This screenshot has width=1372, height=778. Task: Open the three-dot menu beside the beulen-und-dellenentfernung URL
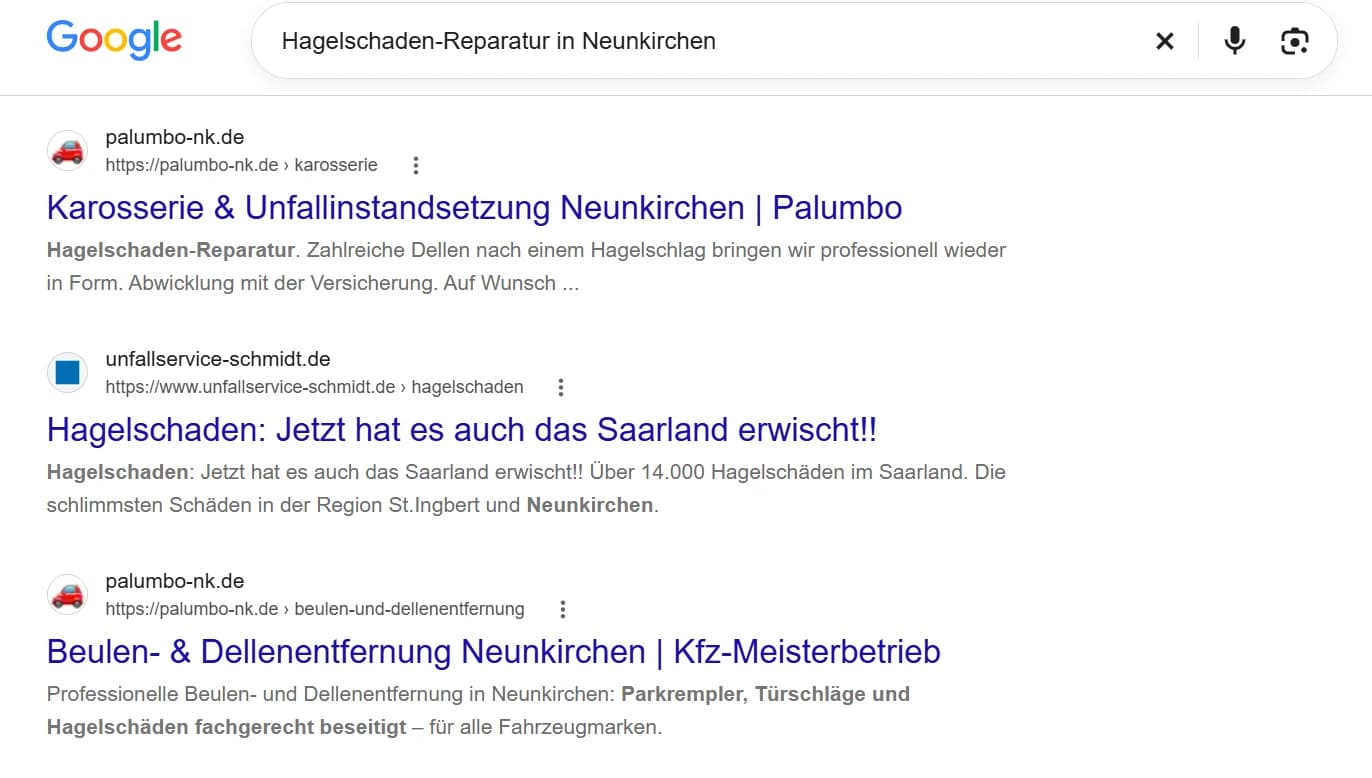tap(563, 609)
